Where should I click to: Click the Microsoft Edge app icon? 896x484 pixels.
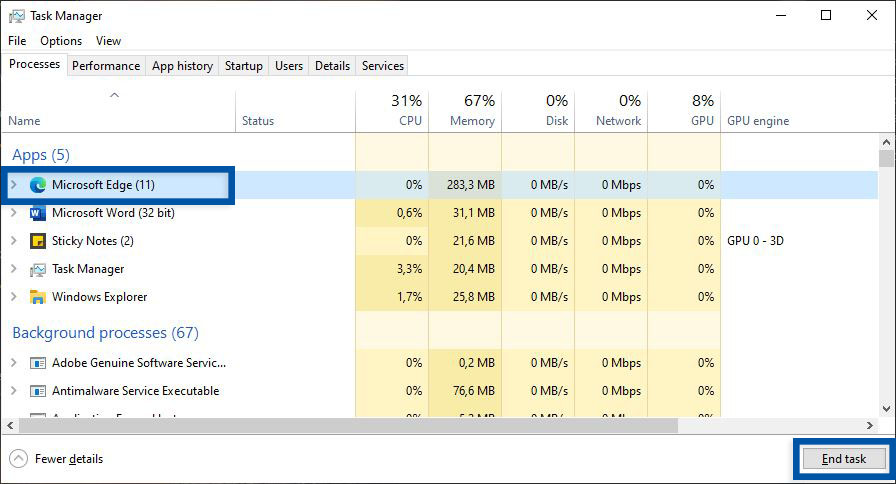point(38,185)
